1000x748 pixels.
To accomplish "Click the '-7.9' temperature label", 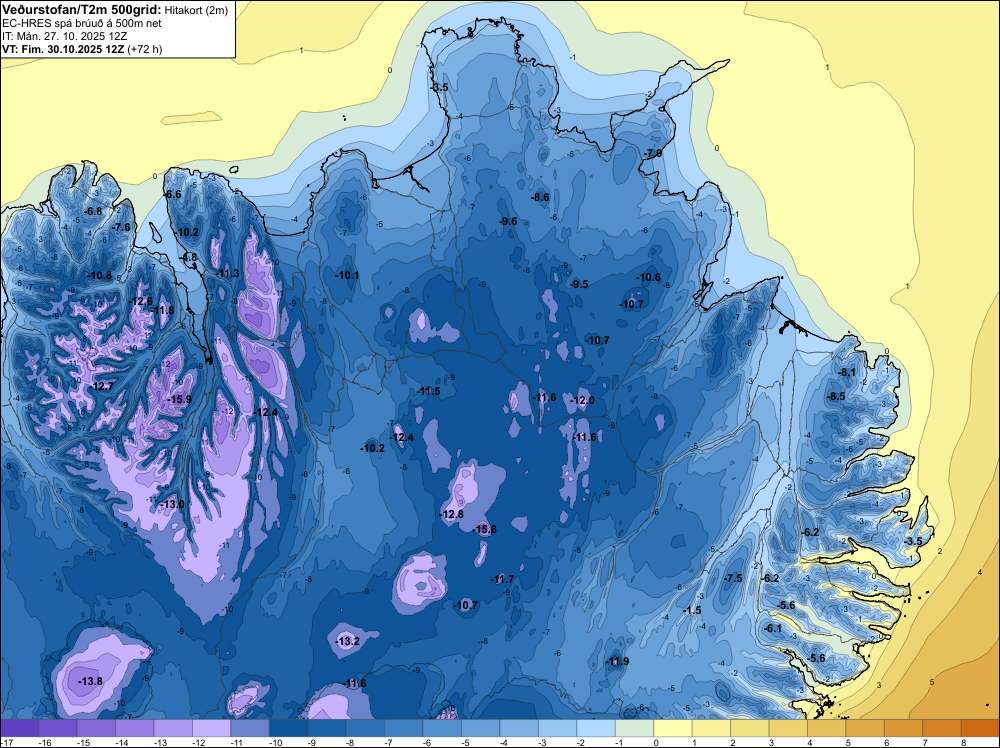I will (652, 153).
